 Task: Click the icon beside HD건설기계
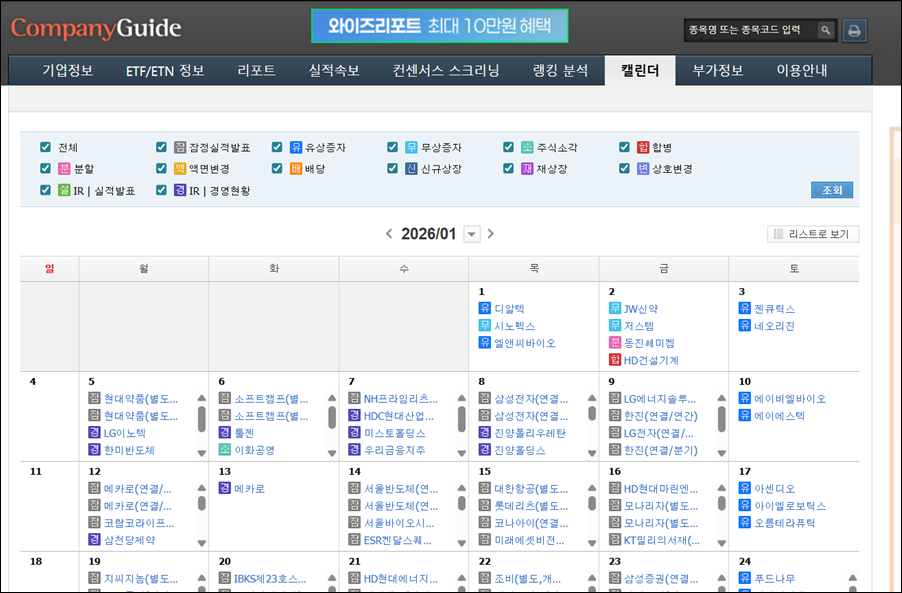(x=615, y=360)
